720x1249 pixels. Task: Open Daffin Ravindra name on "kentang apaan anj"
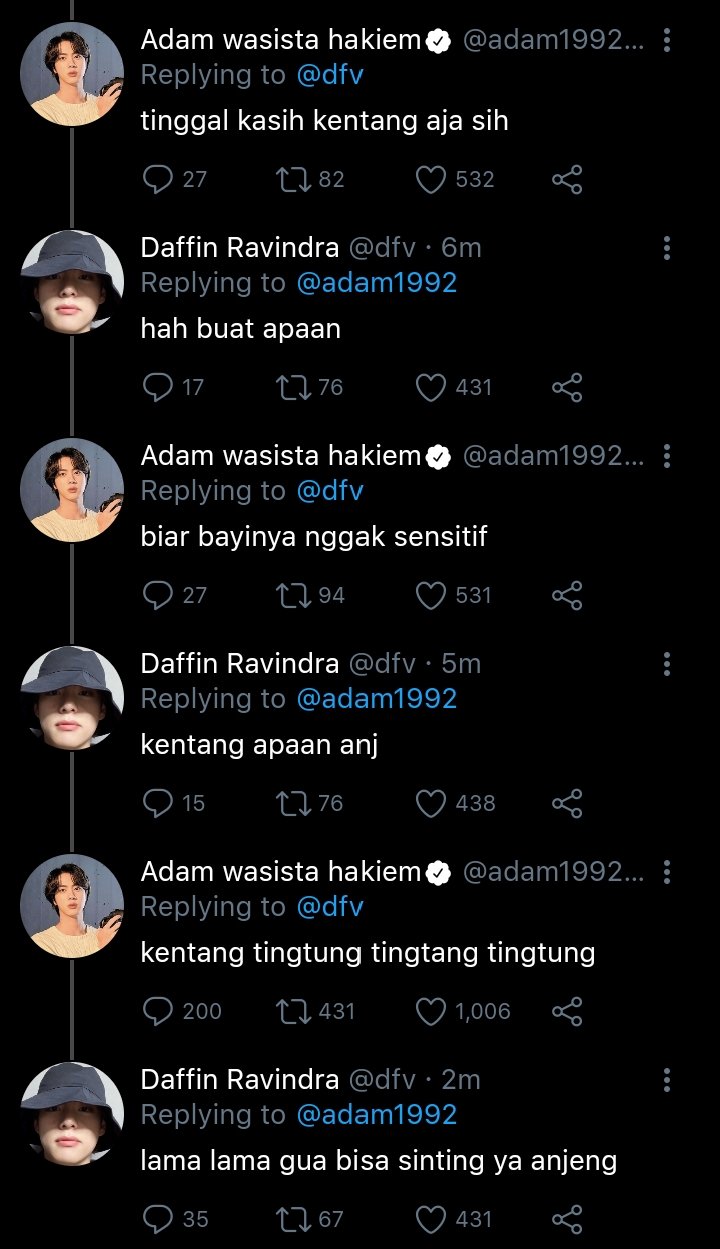tap(240, 663)
